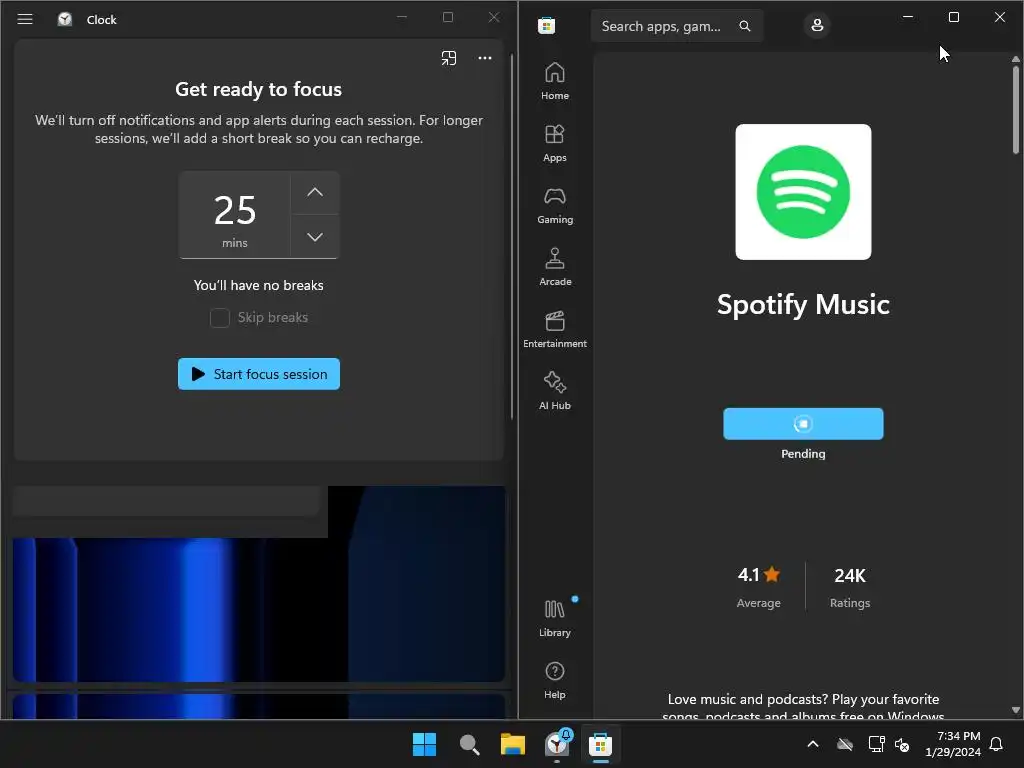Click the Get ready to focus heading
Viewport: 1024px width, 768px height.
(259, 89)
